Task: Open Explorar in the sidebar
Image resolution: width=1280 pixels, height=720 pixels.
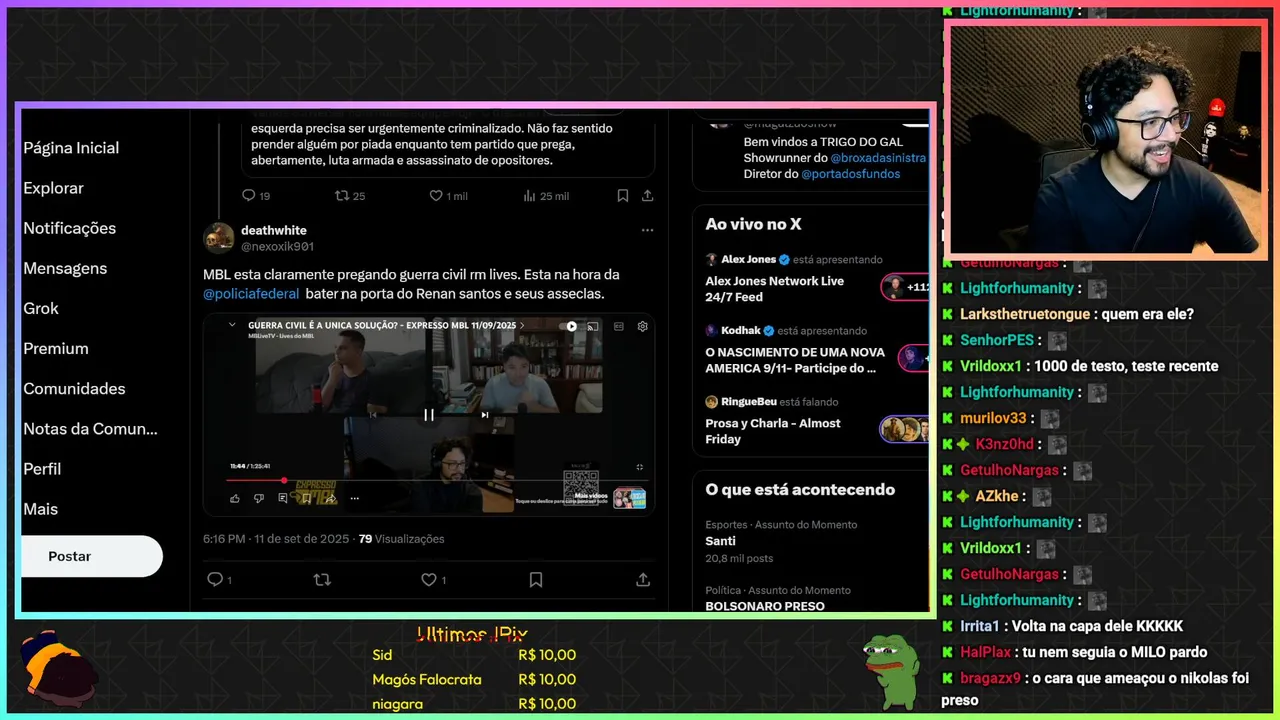Action: (53, 188)
